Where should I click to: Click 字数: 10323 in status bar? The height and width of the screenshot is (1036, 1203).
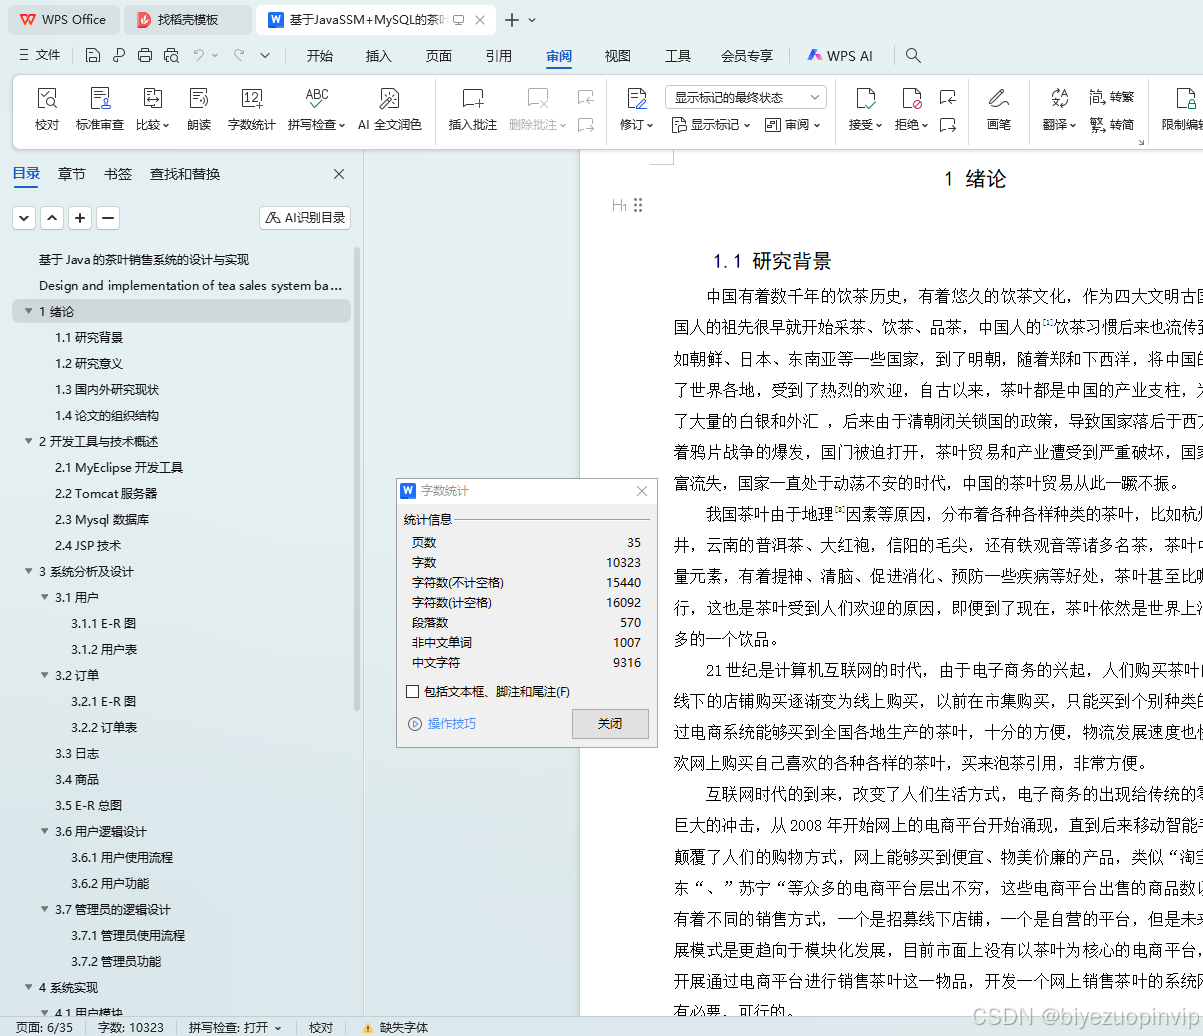[x=130, y=1027]
